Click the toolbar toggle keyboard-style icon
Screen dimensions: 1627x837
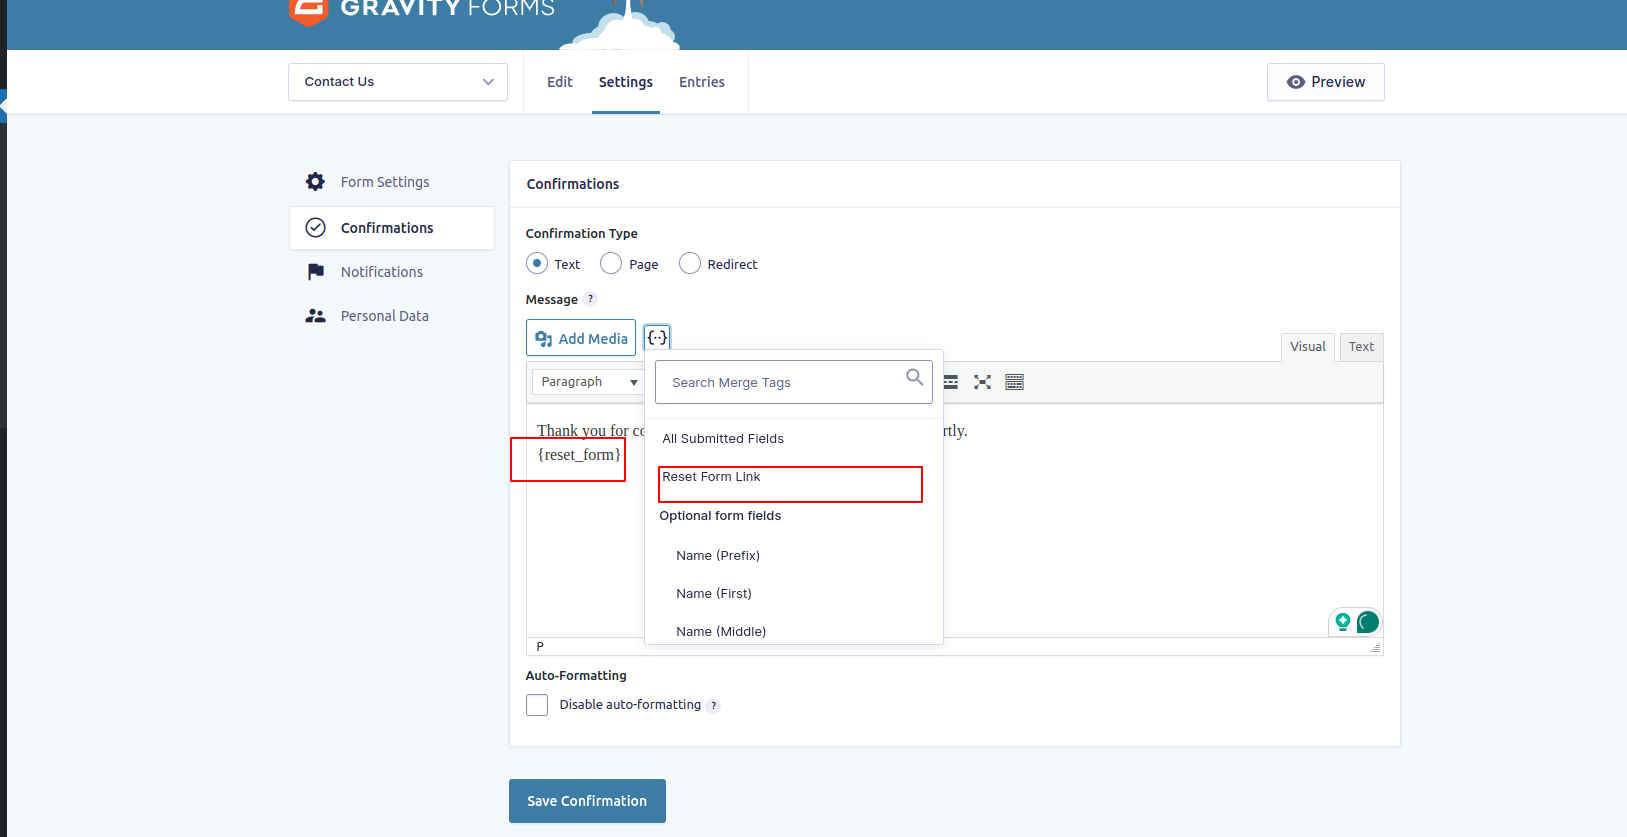pyautogui.click(x=1014, y=382)
